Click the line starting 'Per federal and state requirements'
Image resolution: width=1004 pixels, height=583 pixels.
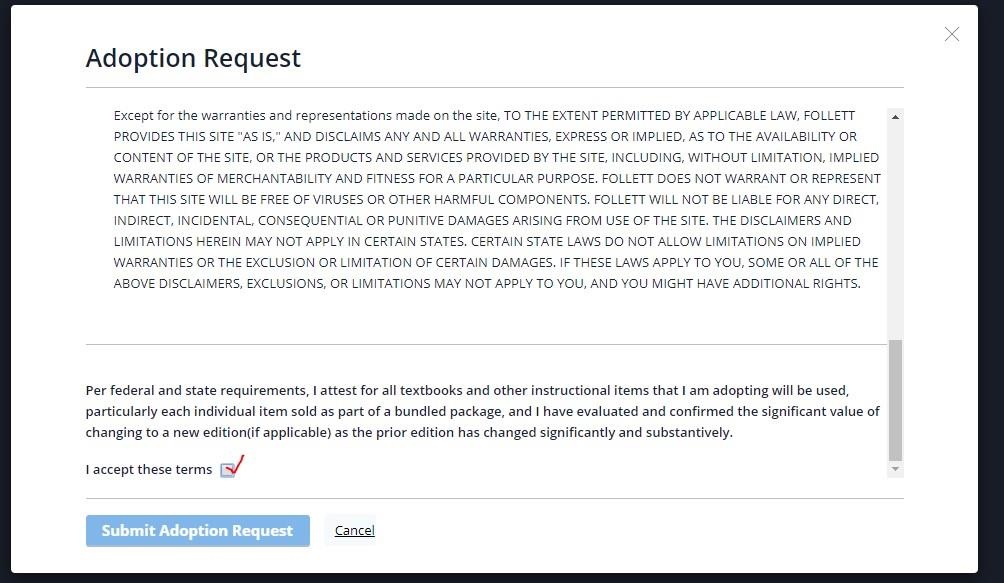pos(467,390)
